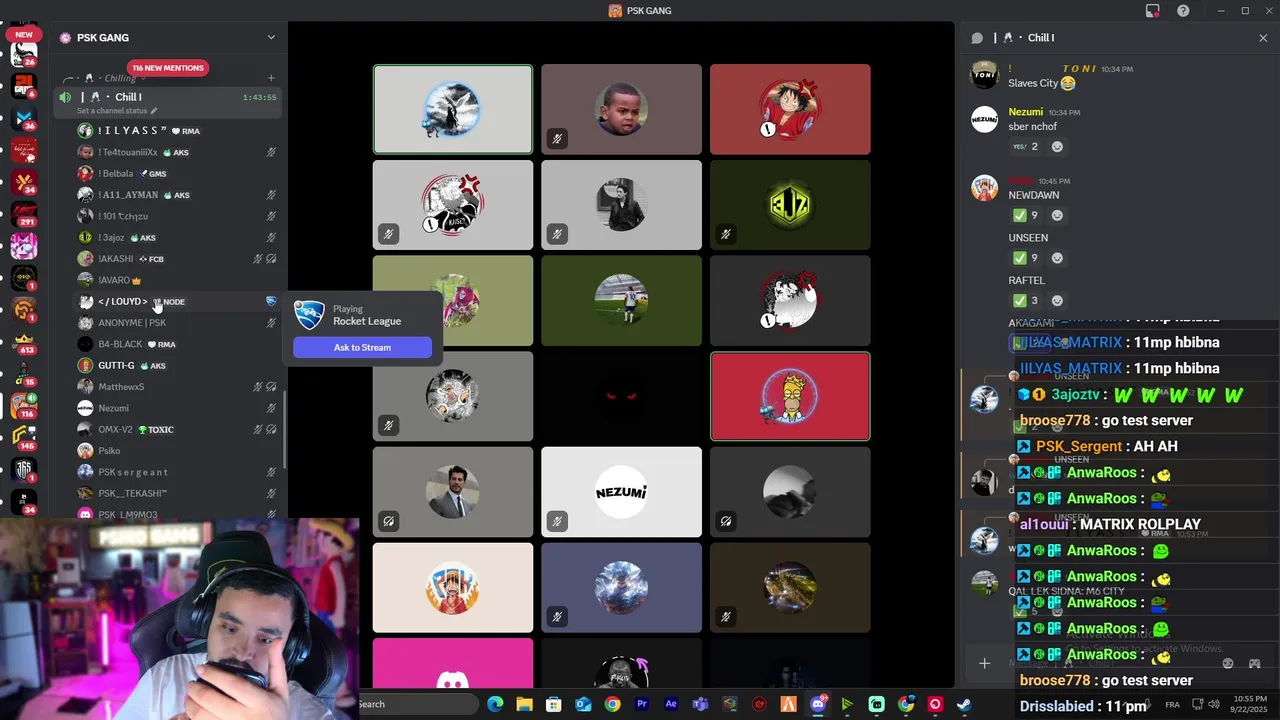This screenshot has width=1280, height=720.
Task: Open Google Chrome from taskbar
Action: (x=612, y=704)
